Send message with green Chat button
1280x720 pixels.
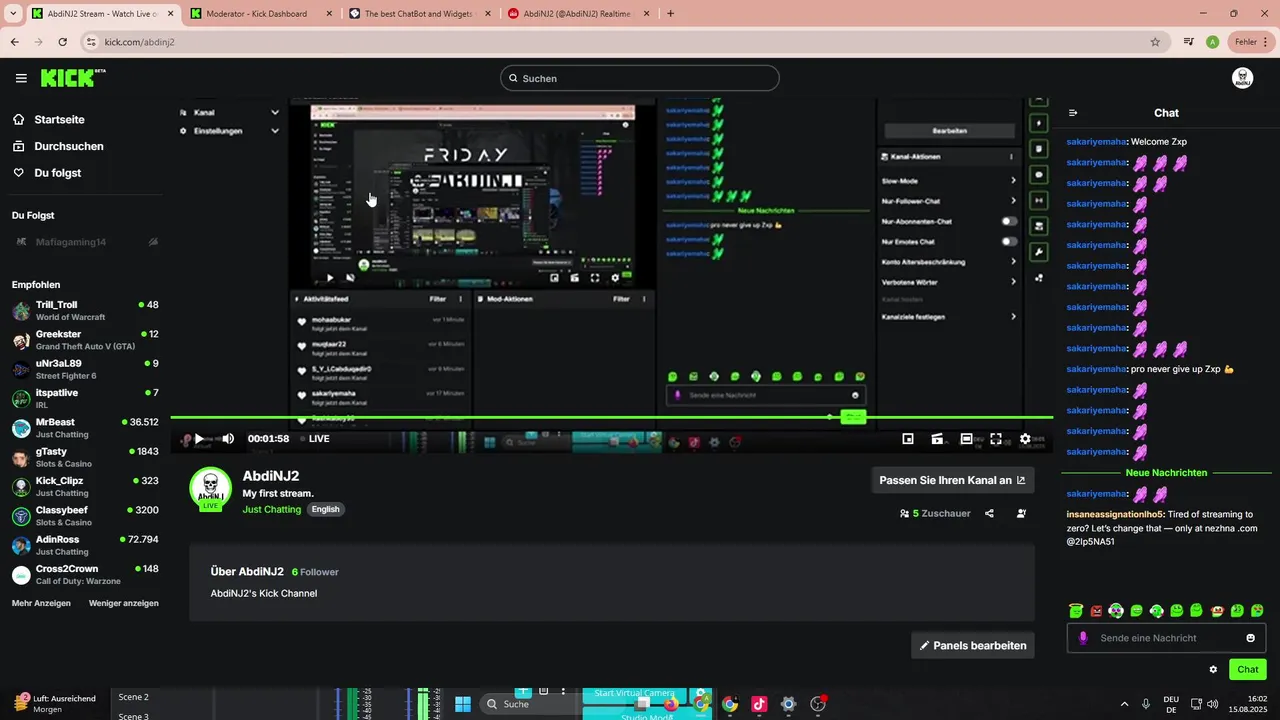pyautogui.click(x=1248, y=669)
